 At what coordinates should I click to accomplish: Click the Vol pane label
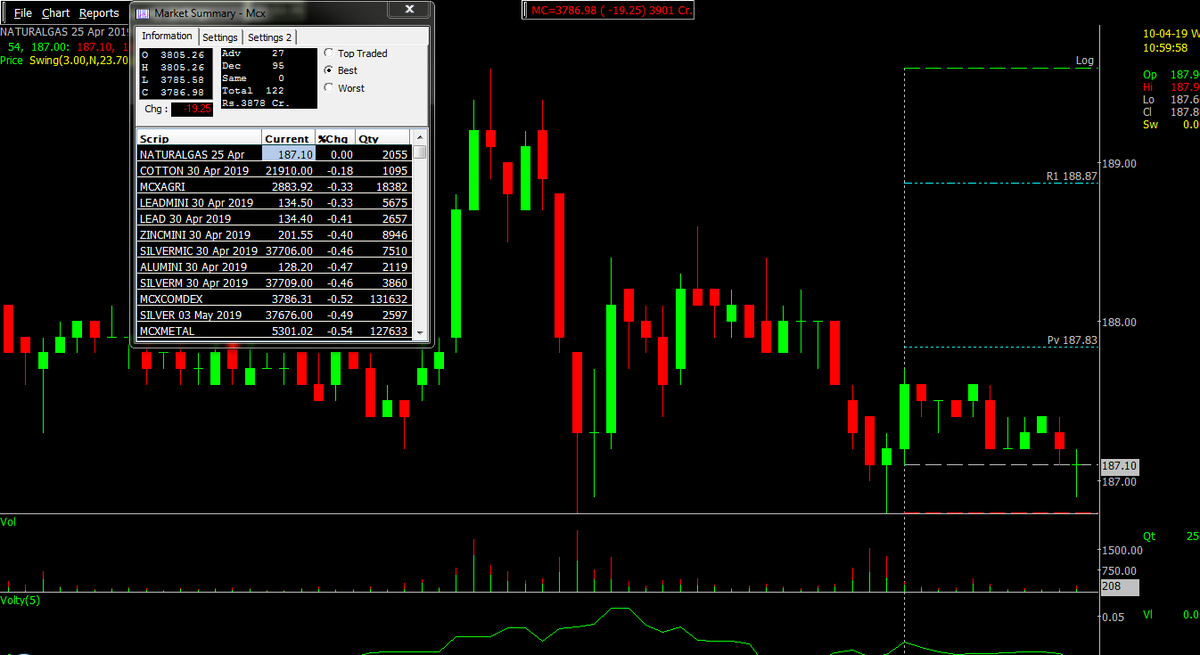[8, 522]
